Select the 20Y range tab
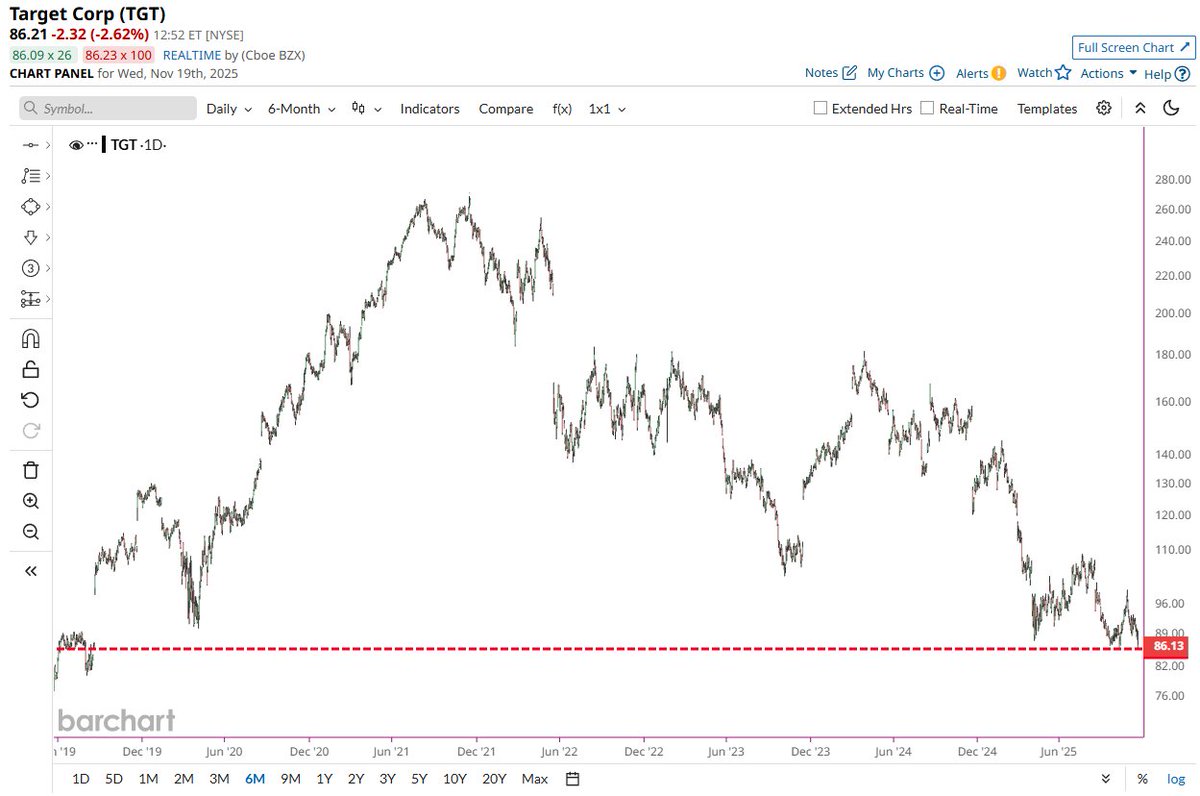The width and height of the screenshot is (1200, 796). pos(494,778)
